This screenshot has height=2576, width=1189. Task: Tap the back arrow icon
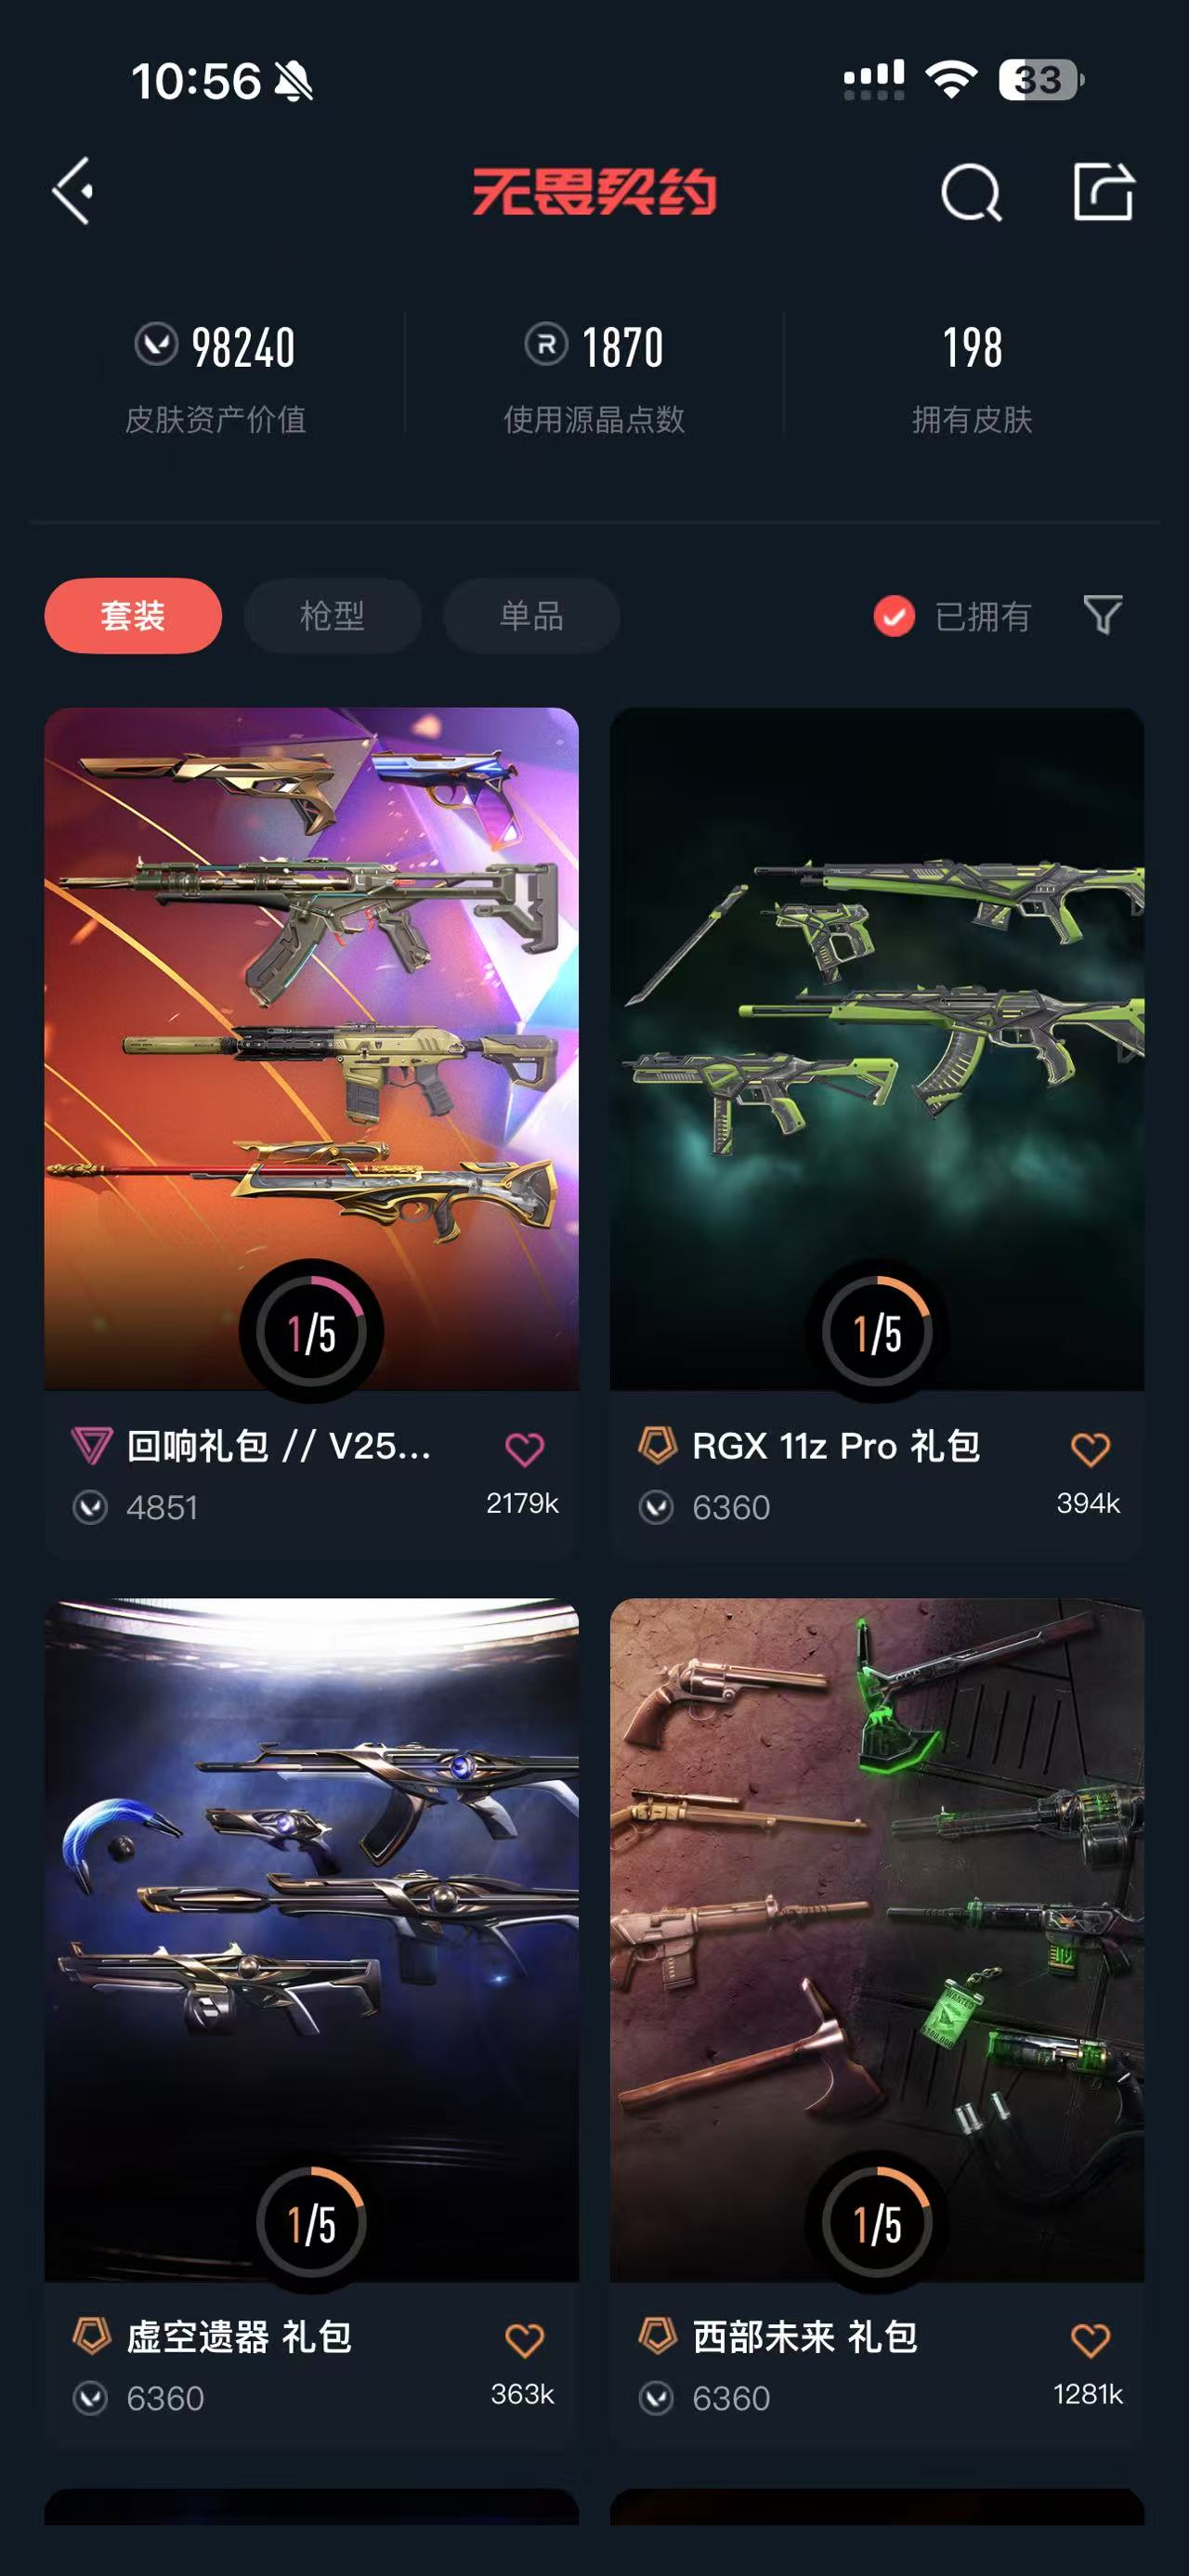[73, 190]
